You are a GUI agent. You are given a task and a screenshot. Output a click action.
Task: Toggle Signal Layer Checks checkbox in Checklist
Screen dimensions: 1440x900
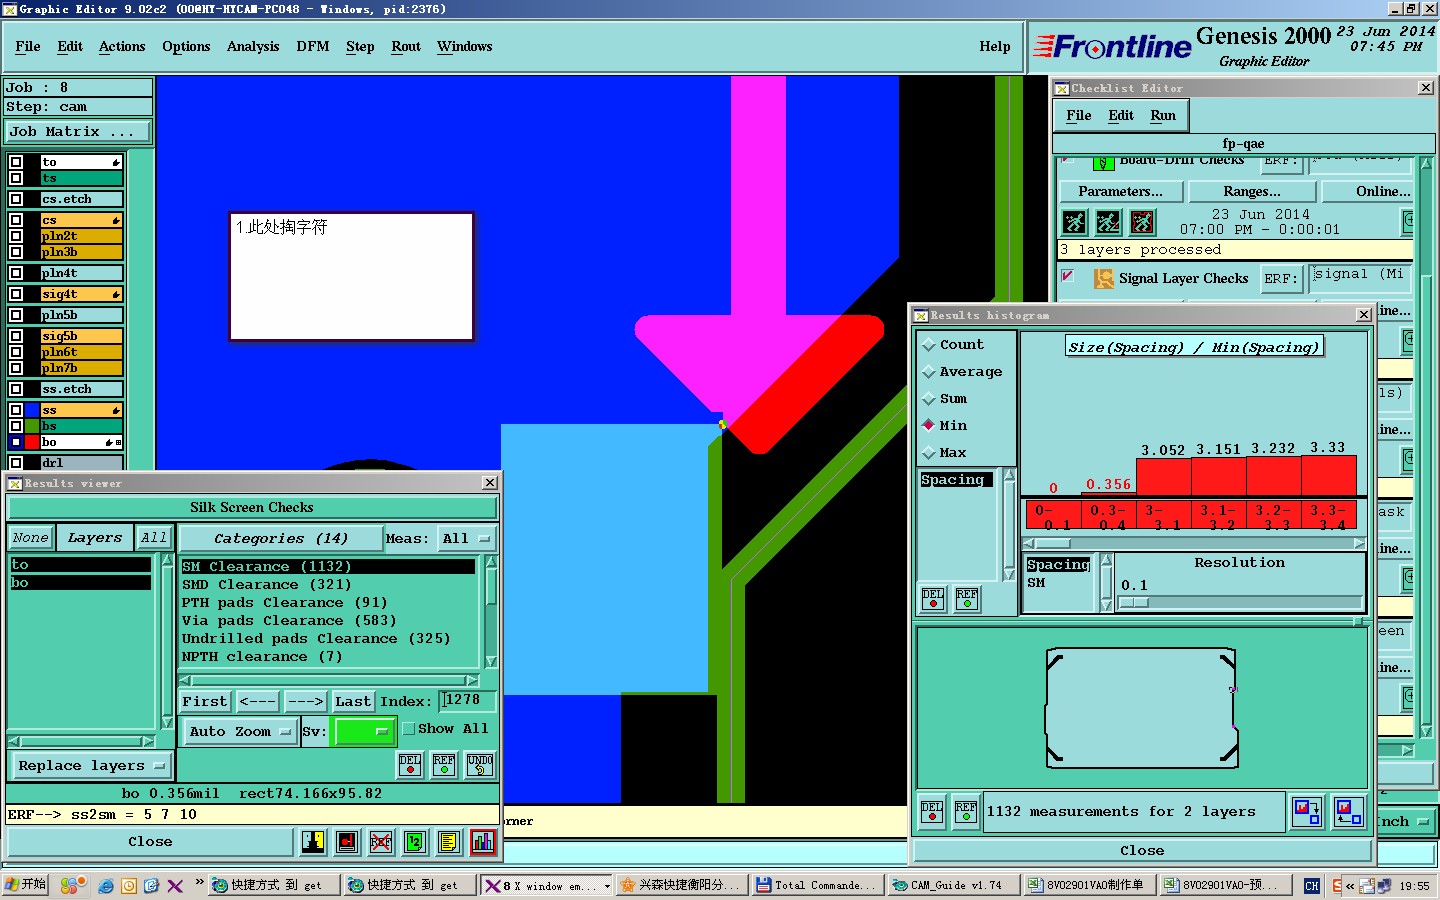(x=1068, y=276)
